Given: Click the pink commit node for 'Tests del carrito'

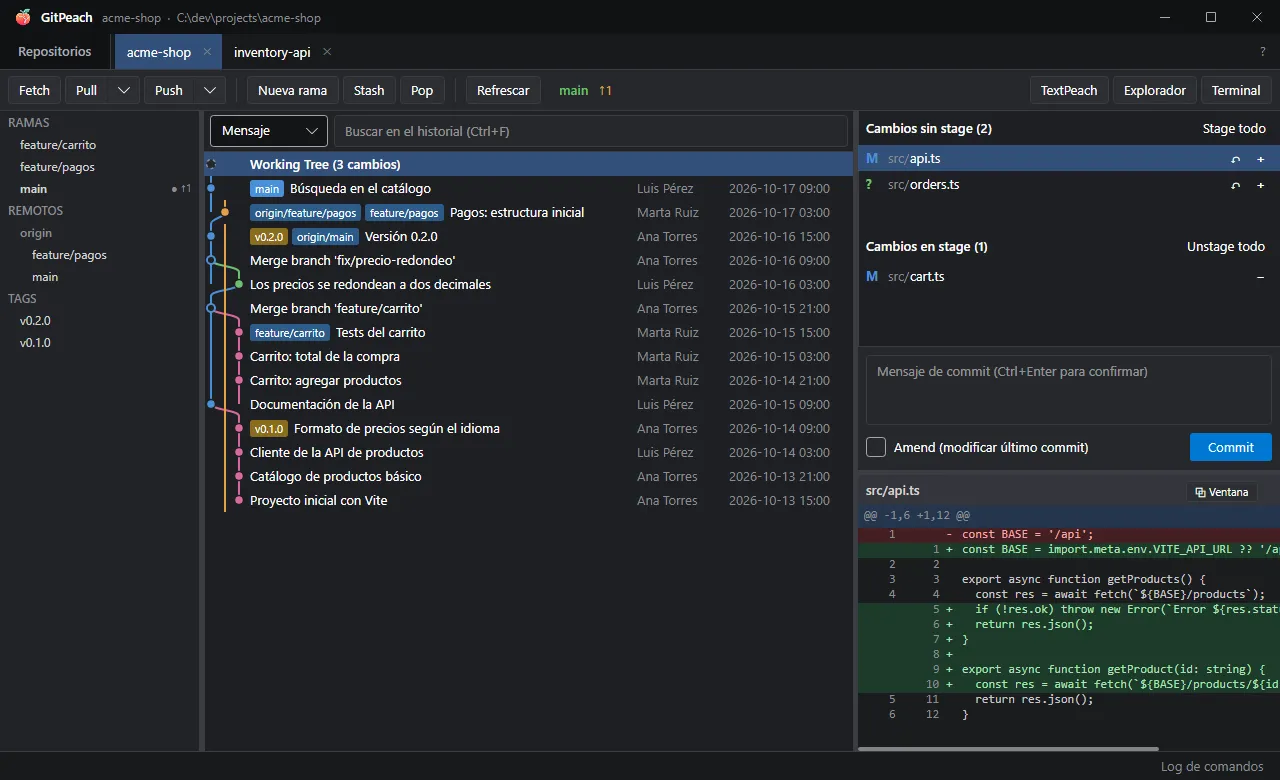Looking at the screenshot, I should 239,332.
